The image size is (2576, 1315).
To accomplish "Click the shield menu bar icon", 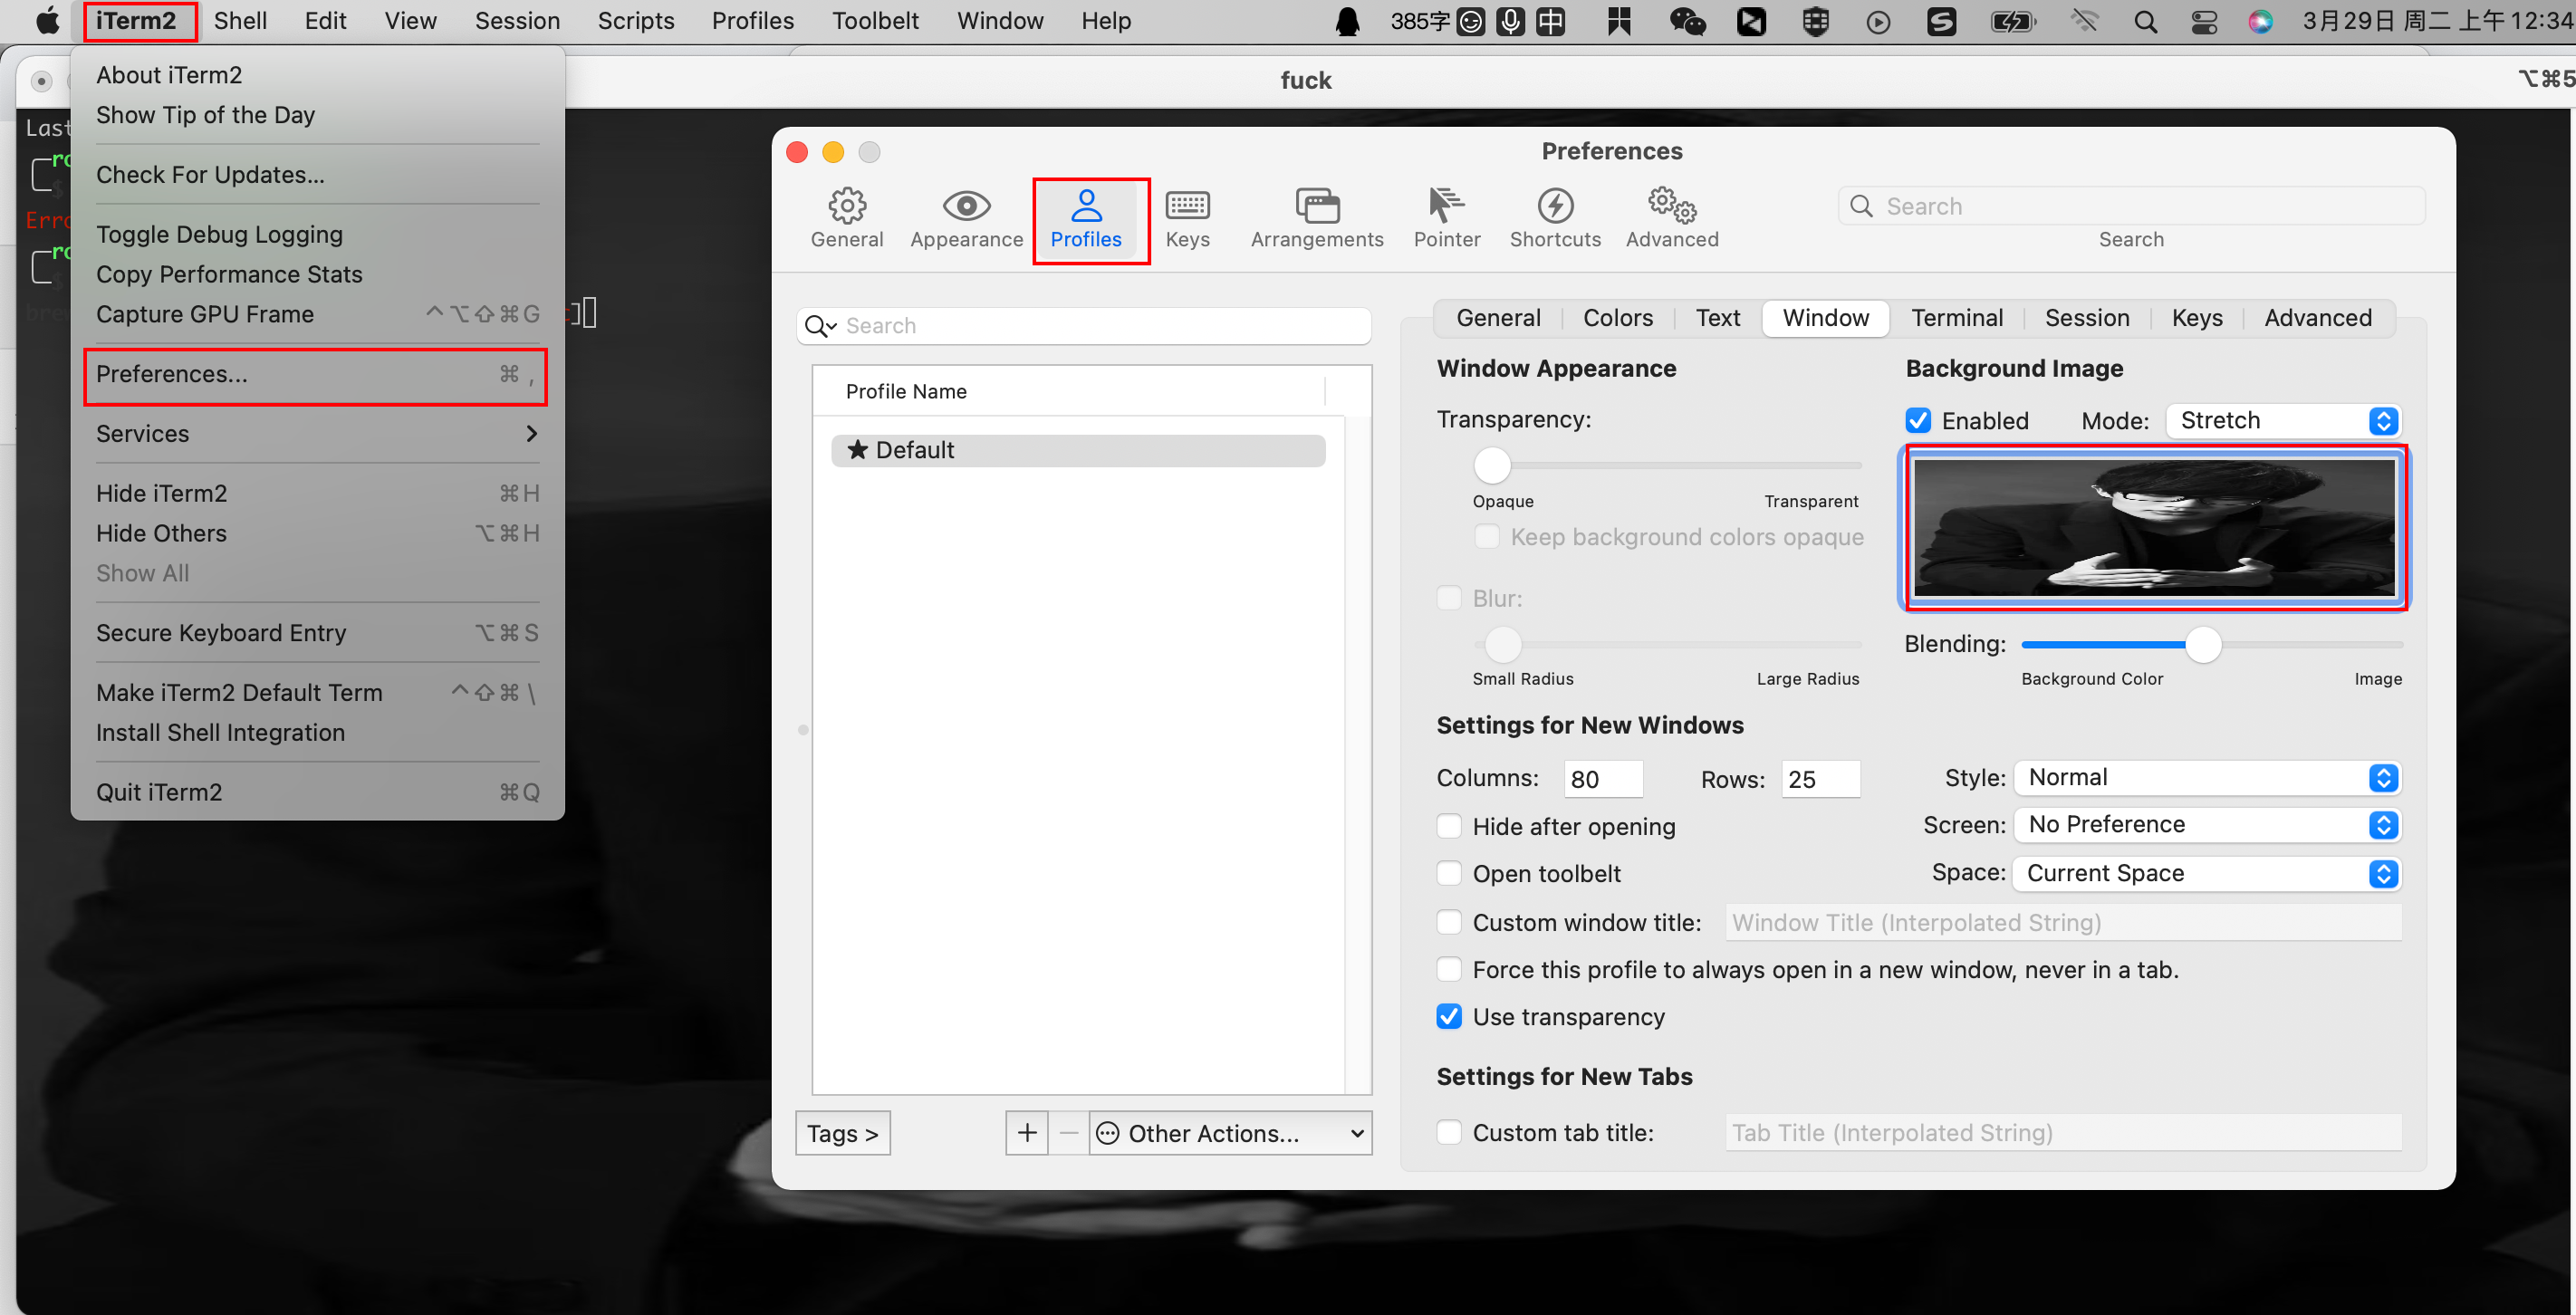I will 1815,21.
